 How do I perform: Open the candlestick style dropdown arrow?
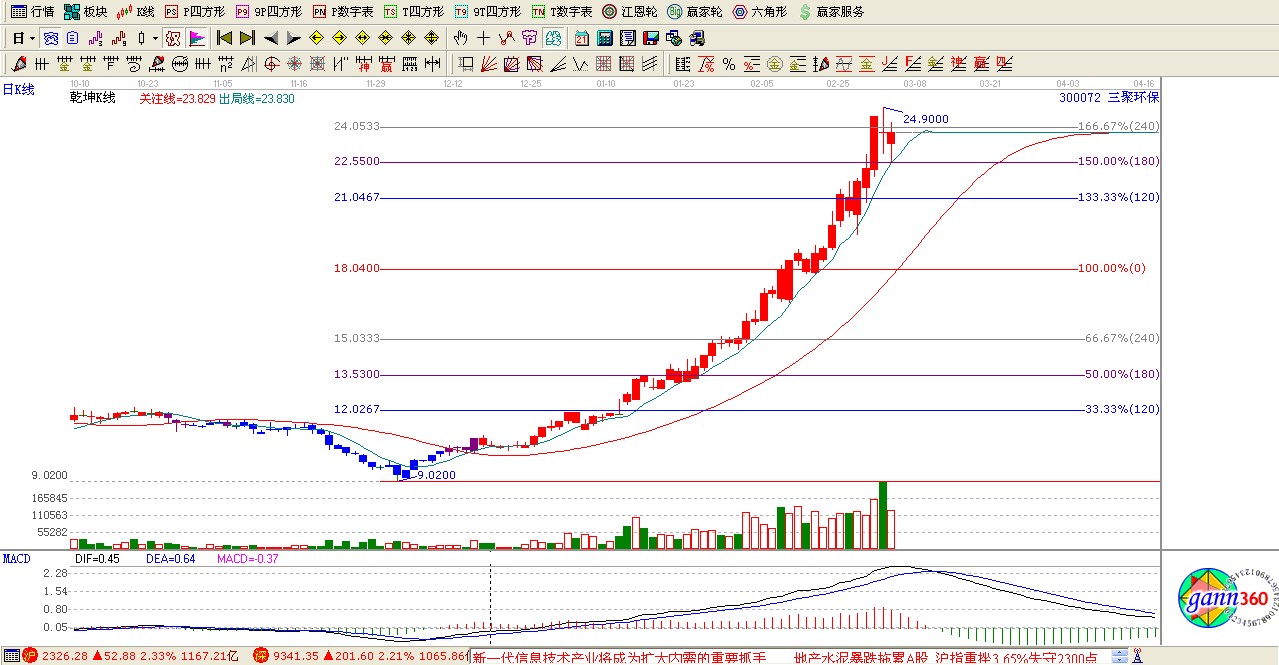(x=155, y=38)
